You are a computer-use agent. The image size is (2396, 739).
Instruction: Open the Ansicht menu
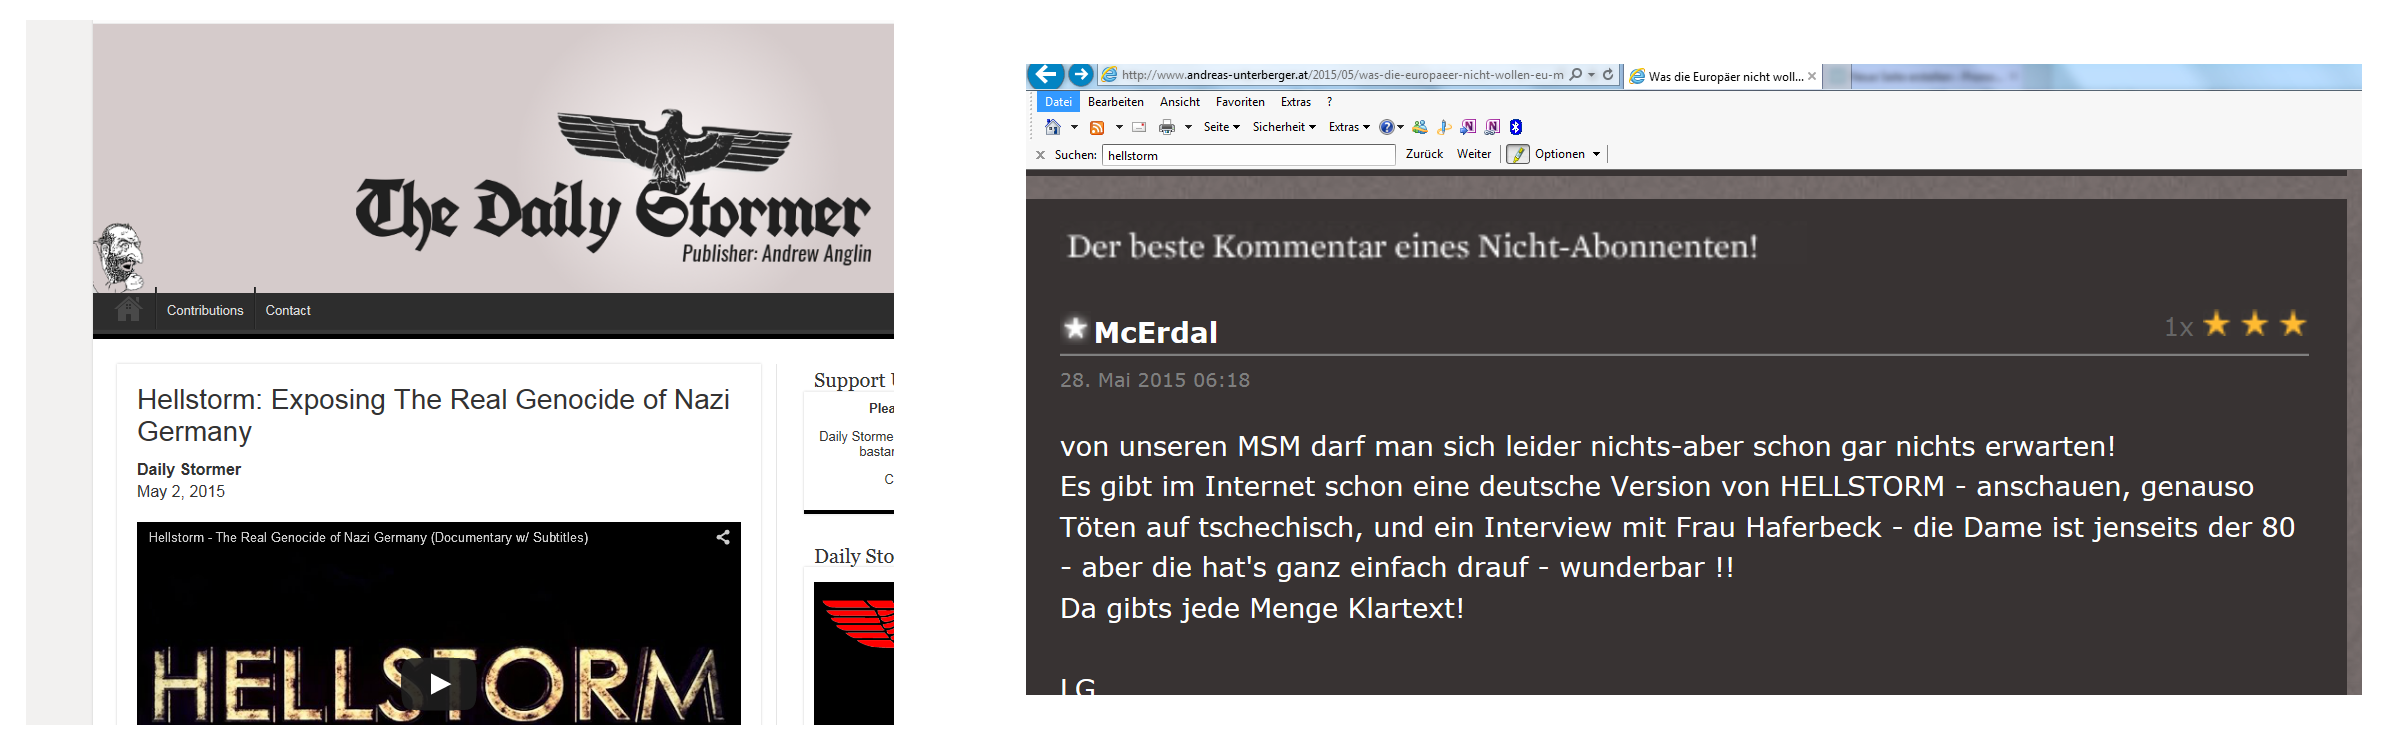coord(1180,102)
